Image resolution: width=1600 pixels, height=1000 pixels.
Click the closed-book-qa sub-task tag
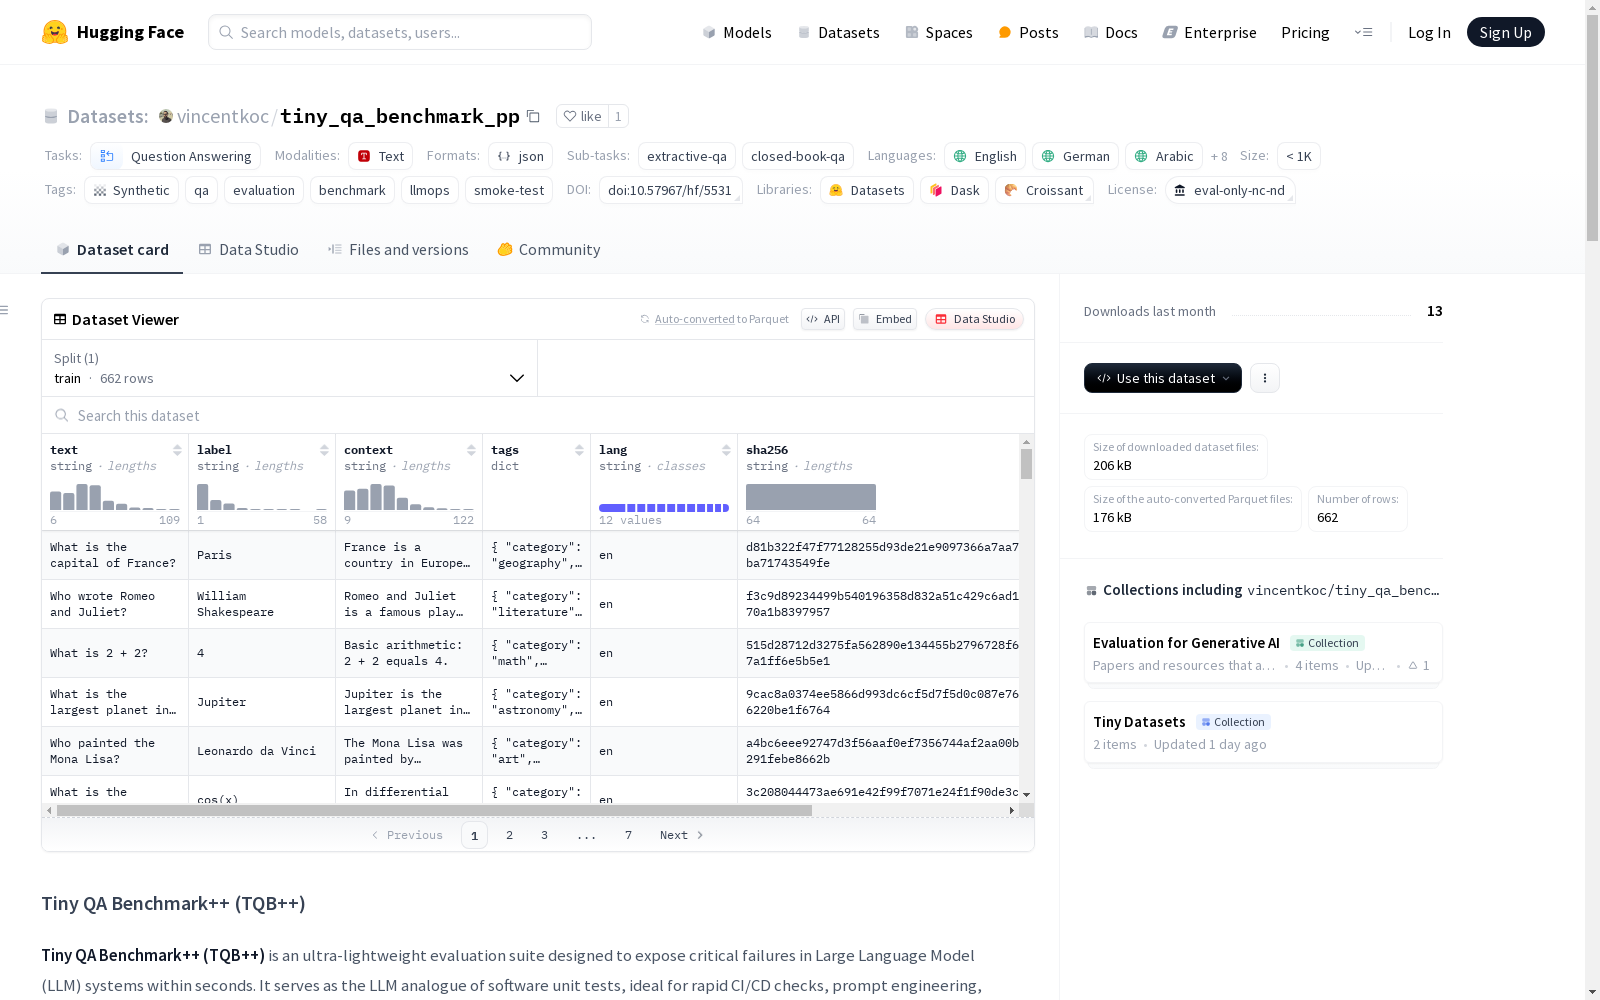(798, 156)
